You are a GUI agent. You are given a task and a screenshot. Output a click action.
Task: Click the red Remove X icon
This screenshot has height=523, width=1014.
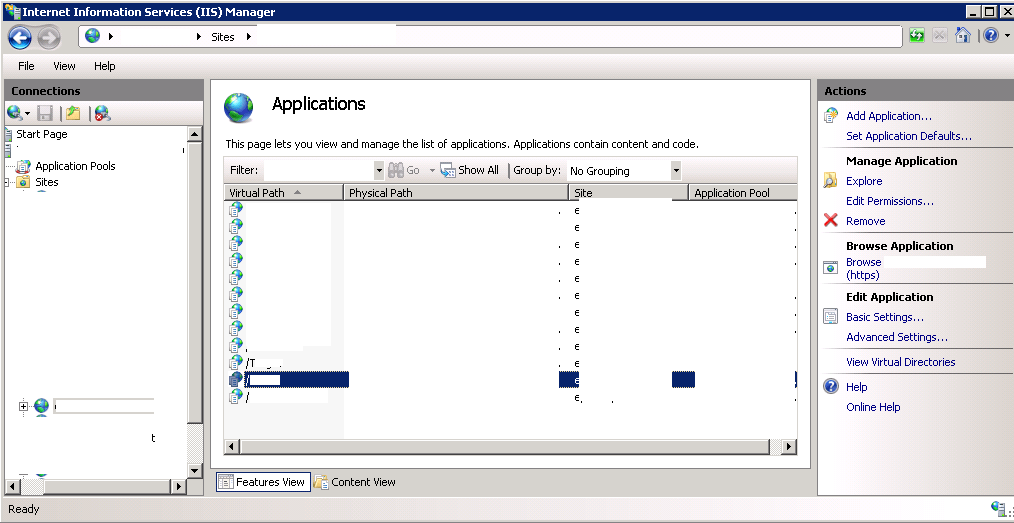coord(830,221)
